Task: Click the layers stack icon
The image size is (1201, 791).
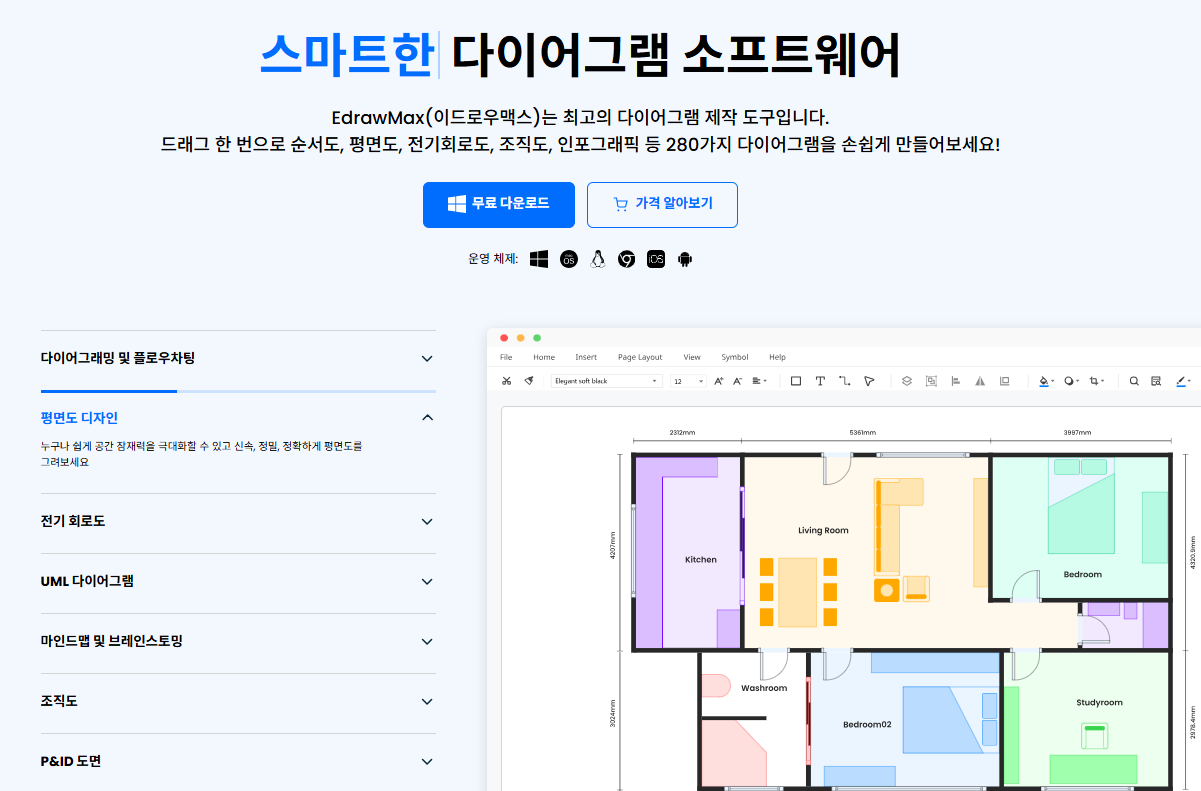Action: (x=907, y=381)
